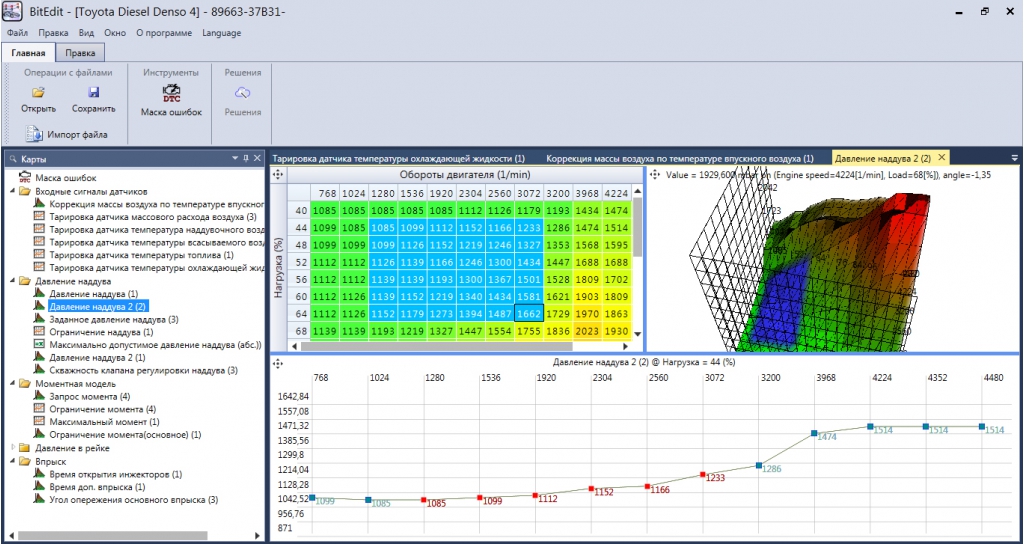
Task: Click graph point labeled 1474
Action: pos(814,433)
